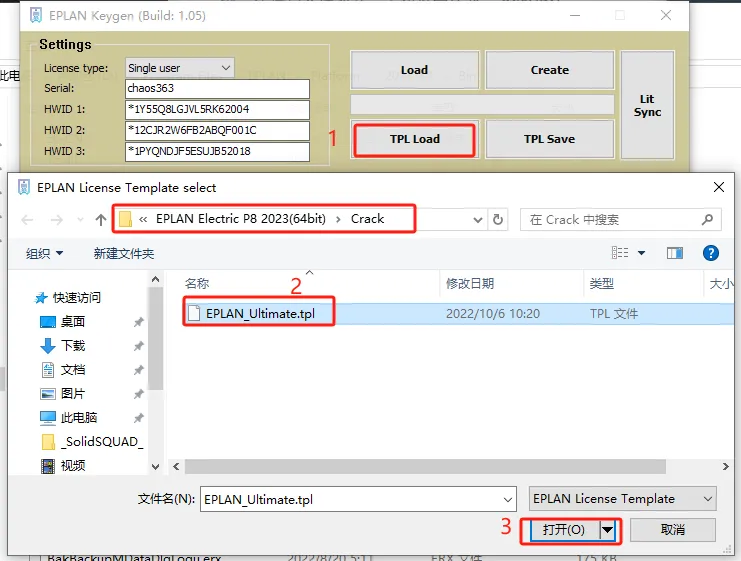Open the License type dropdown
This screenshot has width=741, height=561.
pos(180,68)
